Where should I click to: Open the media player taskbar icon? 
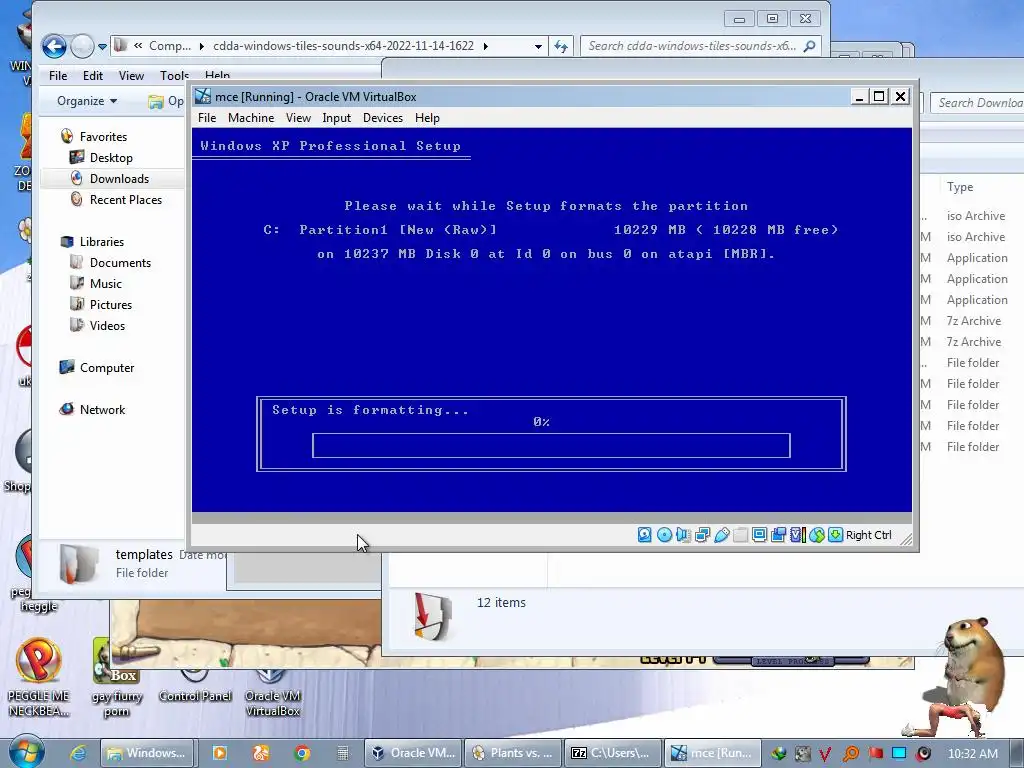(219, 753)
